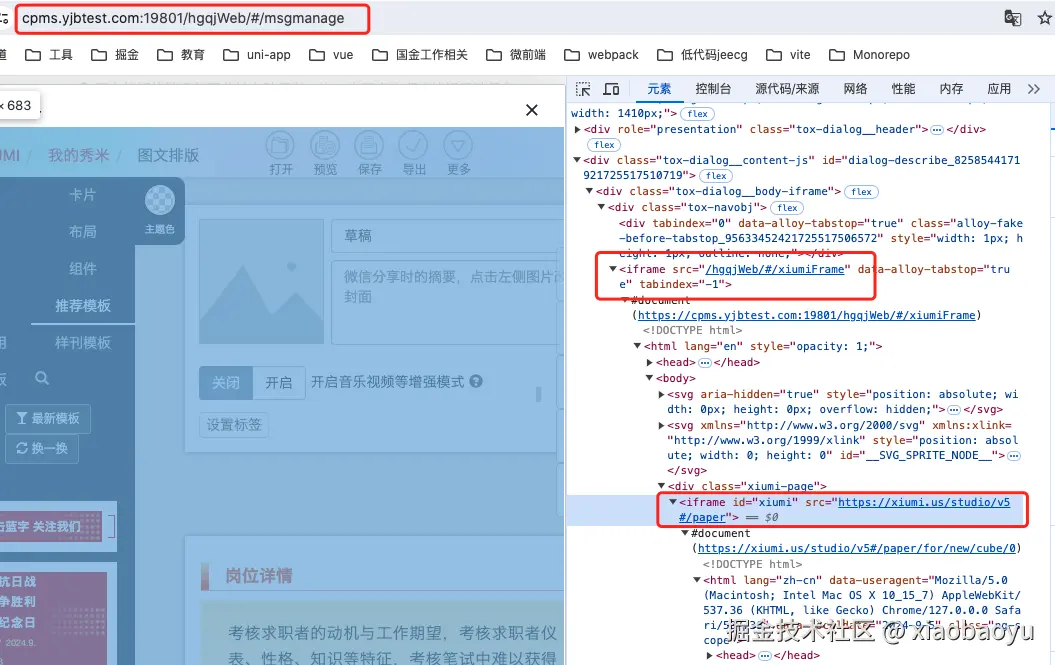Click the 换一换 refresh button
Screen dimensions: 1055x665
point(42,448)
